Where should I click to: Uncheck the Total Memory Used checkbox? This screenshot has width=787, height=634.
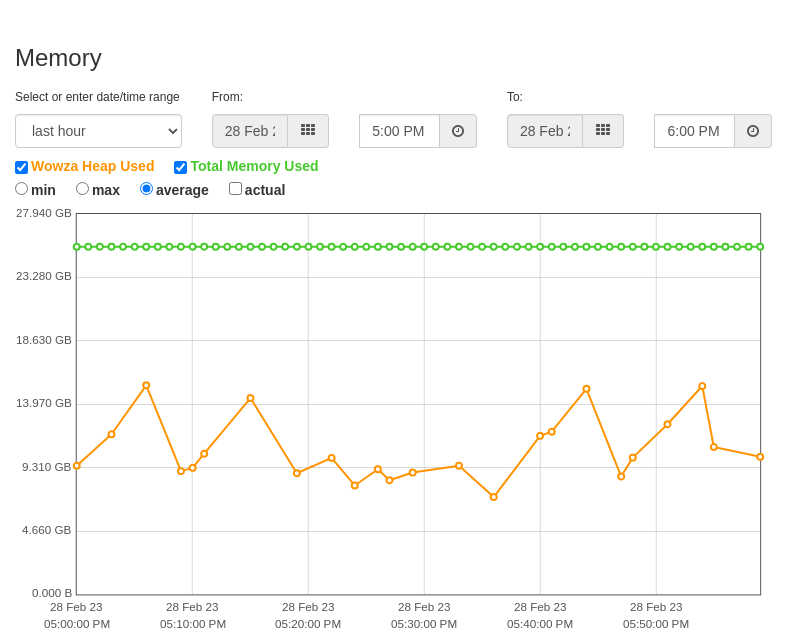[180, 167]
